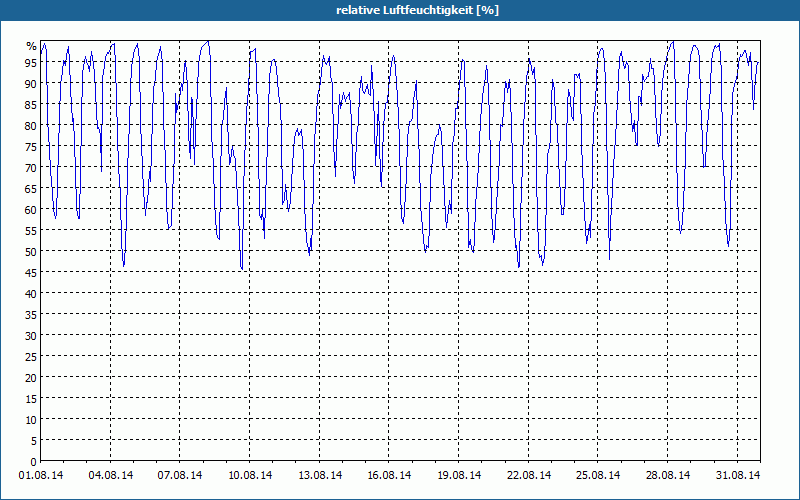Screen dimensions: 800x500
Task: Click the y-axis value 90
Action: point(31,83)
